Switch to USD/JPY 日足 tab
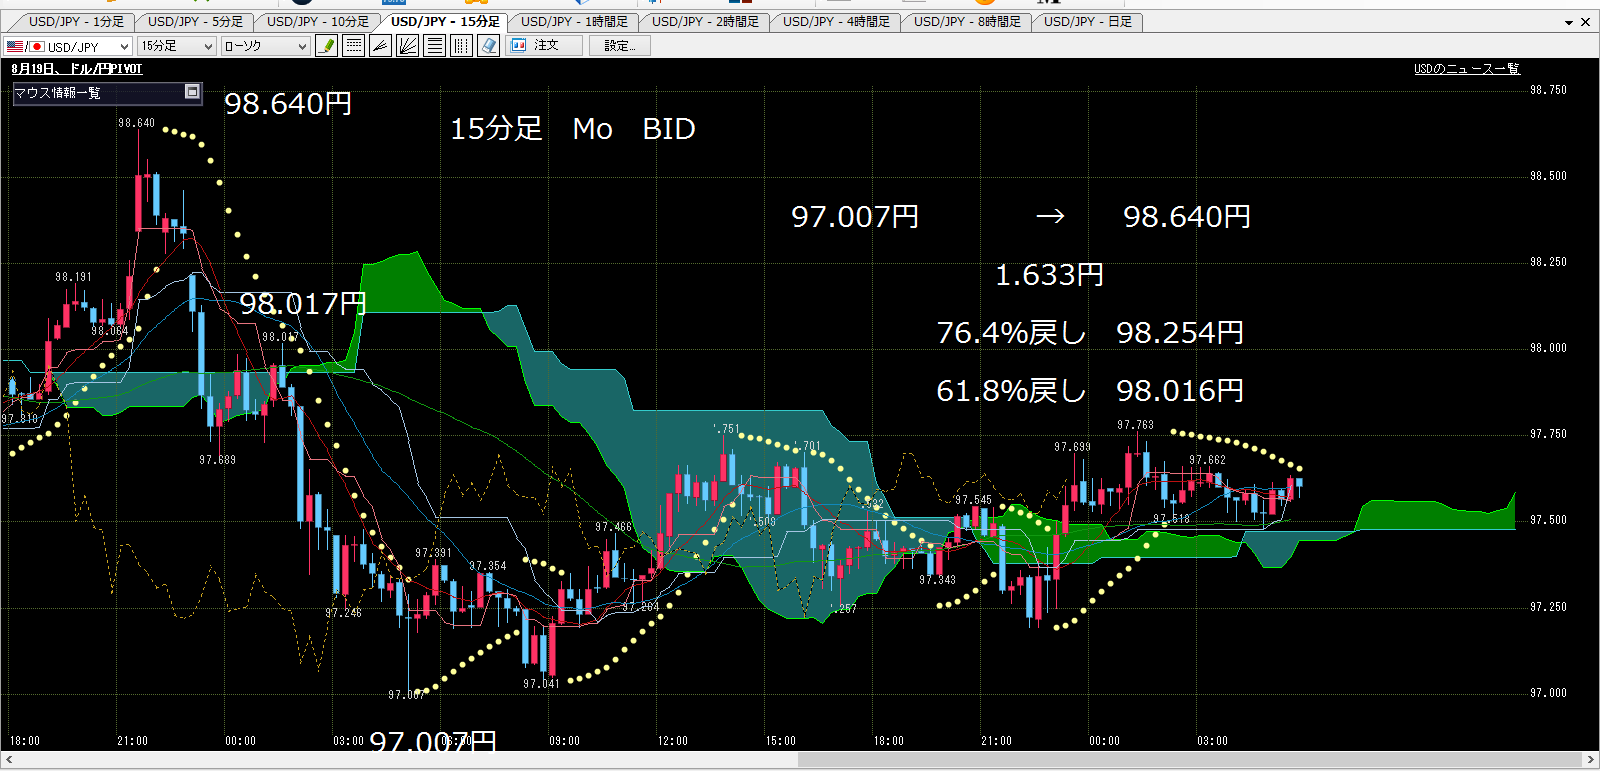Screen dimensions: 1600x771 [x=1088, y=21]
